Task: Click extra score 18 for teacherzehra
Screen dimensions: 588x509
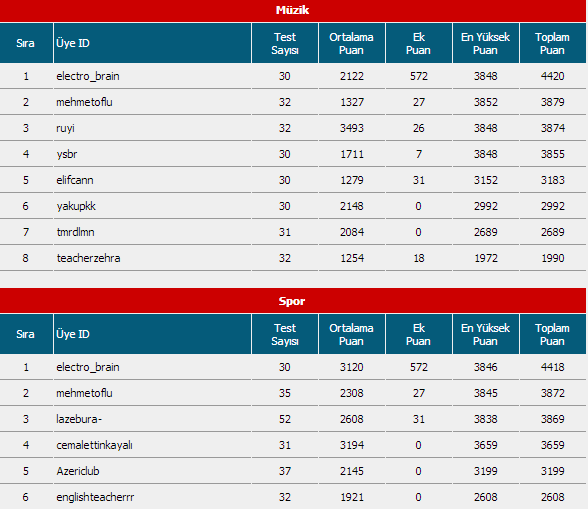Action: pos(418,258)
